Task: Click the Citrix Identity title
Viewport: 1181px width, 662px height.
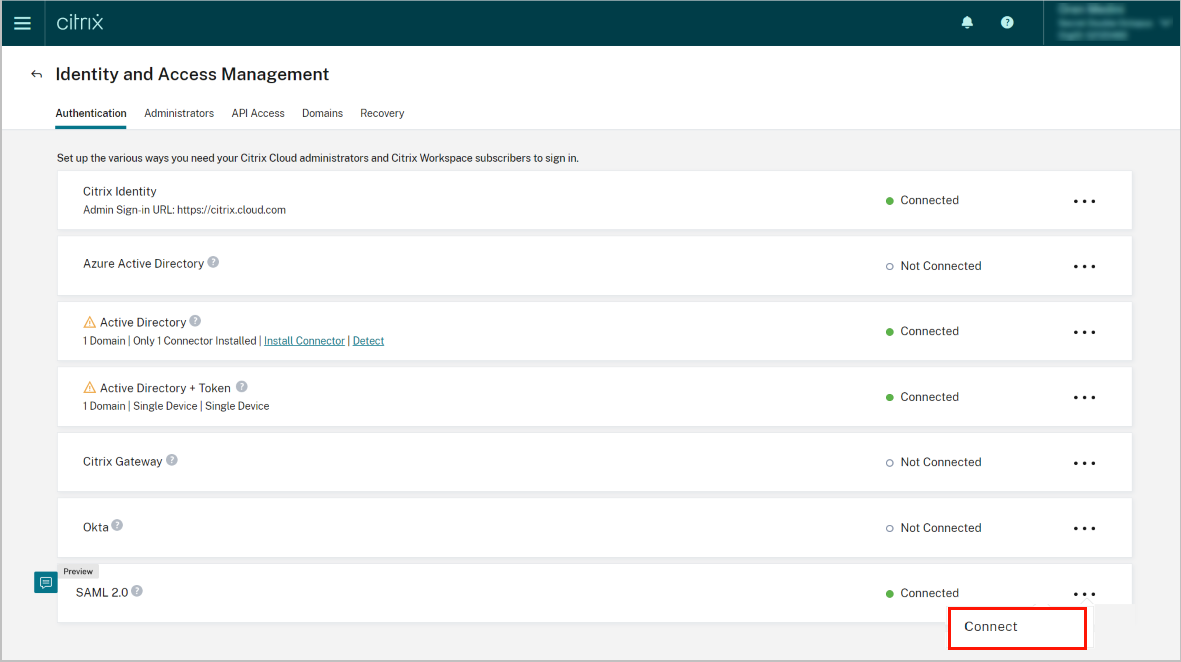Action: 120,191
